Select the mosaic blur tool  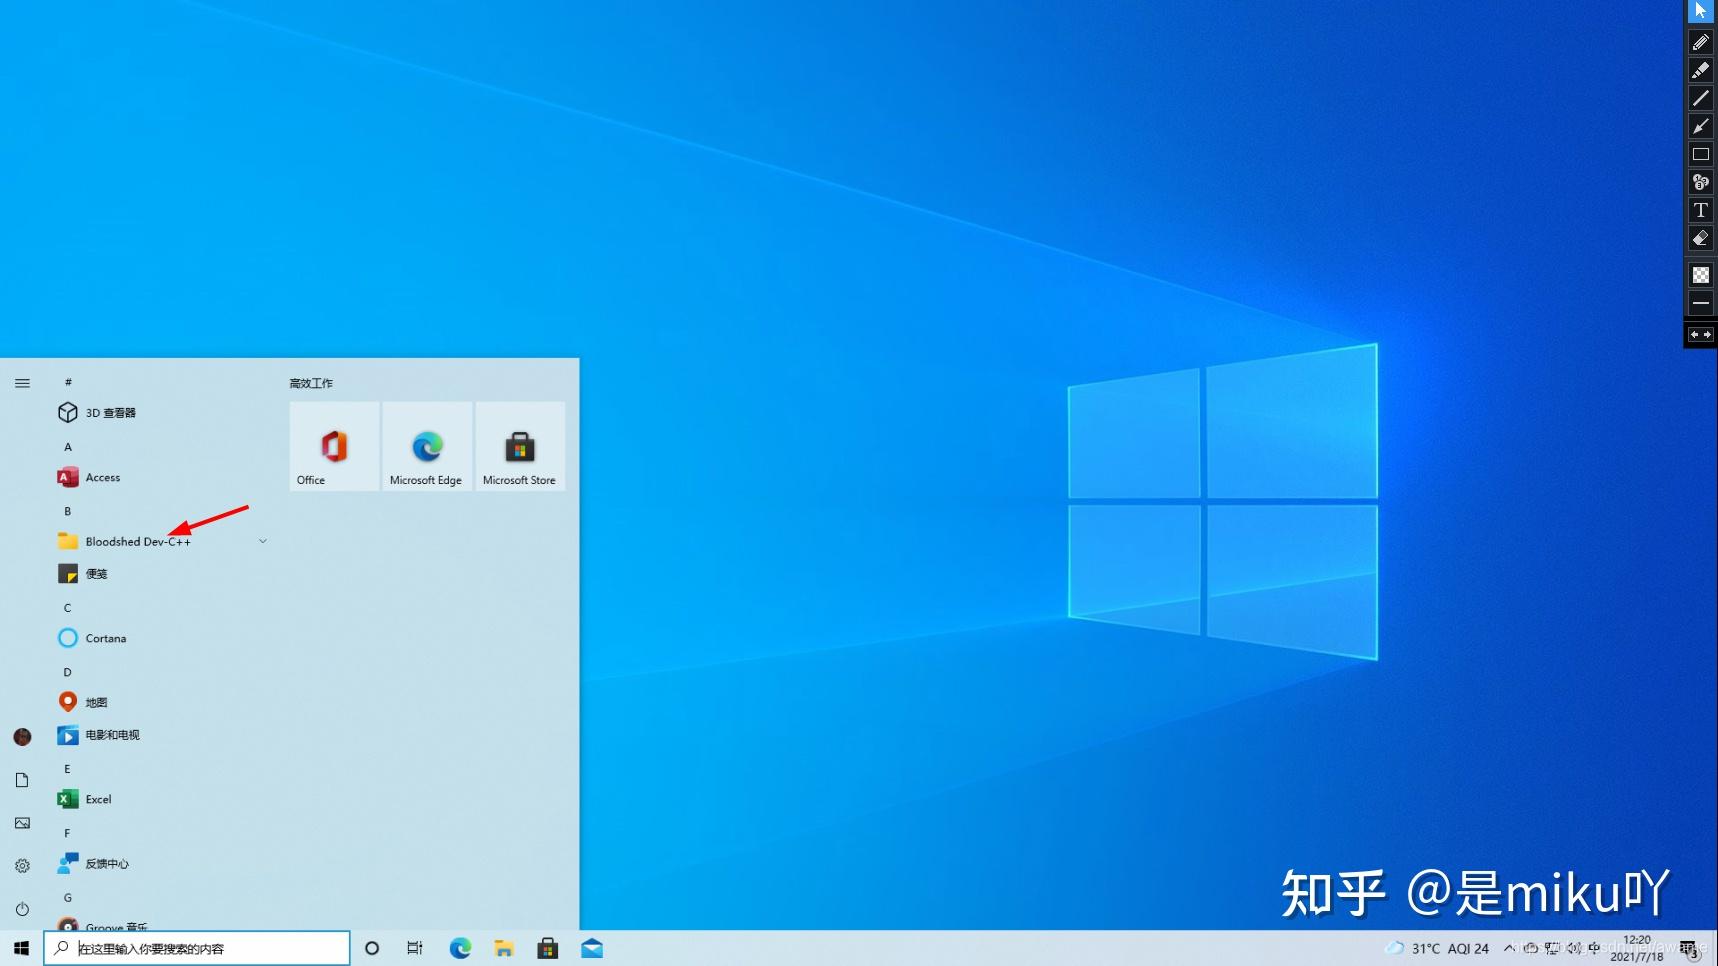coord(1701,274)
